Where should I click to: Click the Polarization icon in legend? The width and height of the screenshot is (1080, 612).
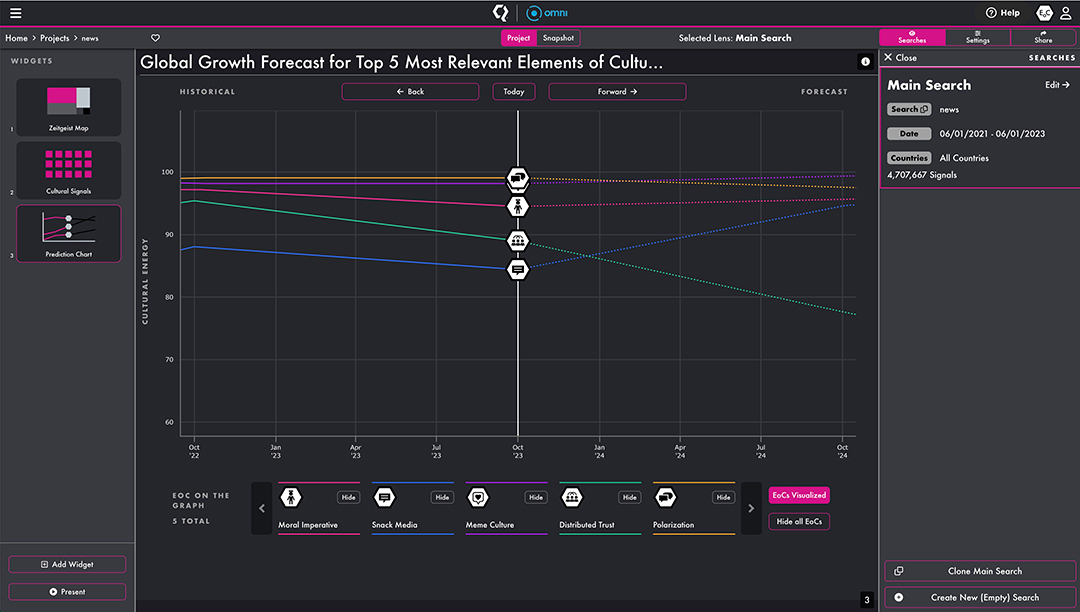point(665,497)
